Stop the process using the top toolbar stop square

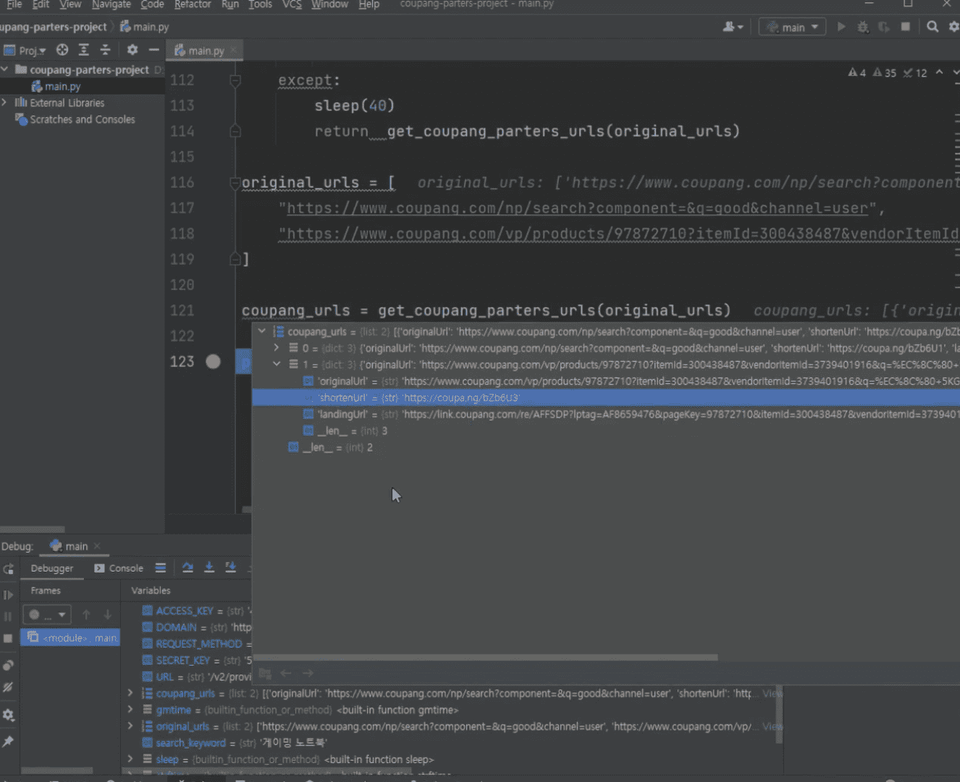tap(906, 26)
